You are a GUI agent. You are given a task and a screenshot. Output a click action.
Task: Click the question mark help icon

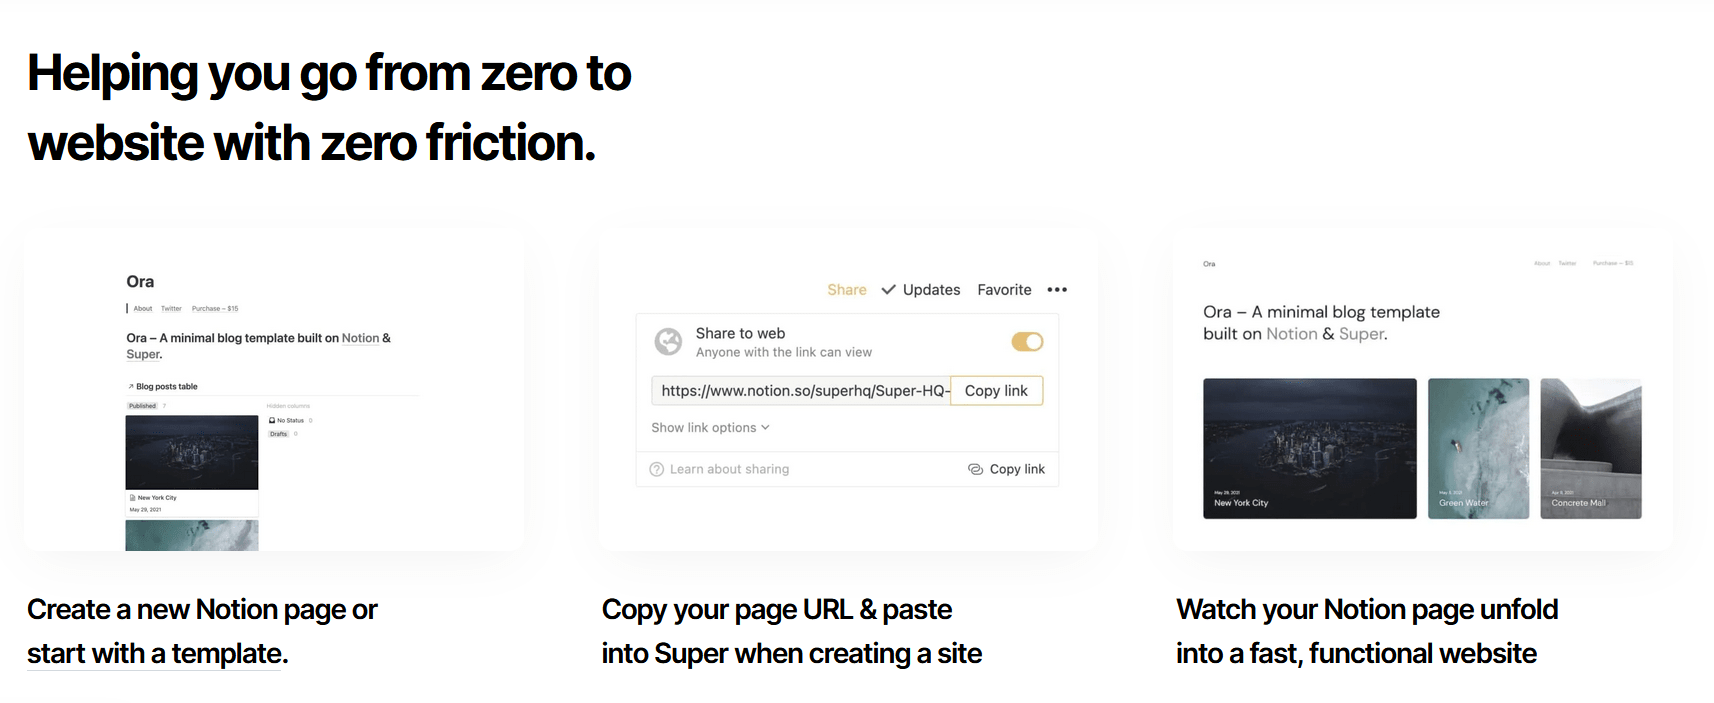[x=657, y=469]
